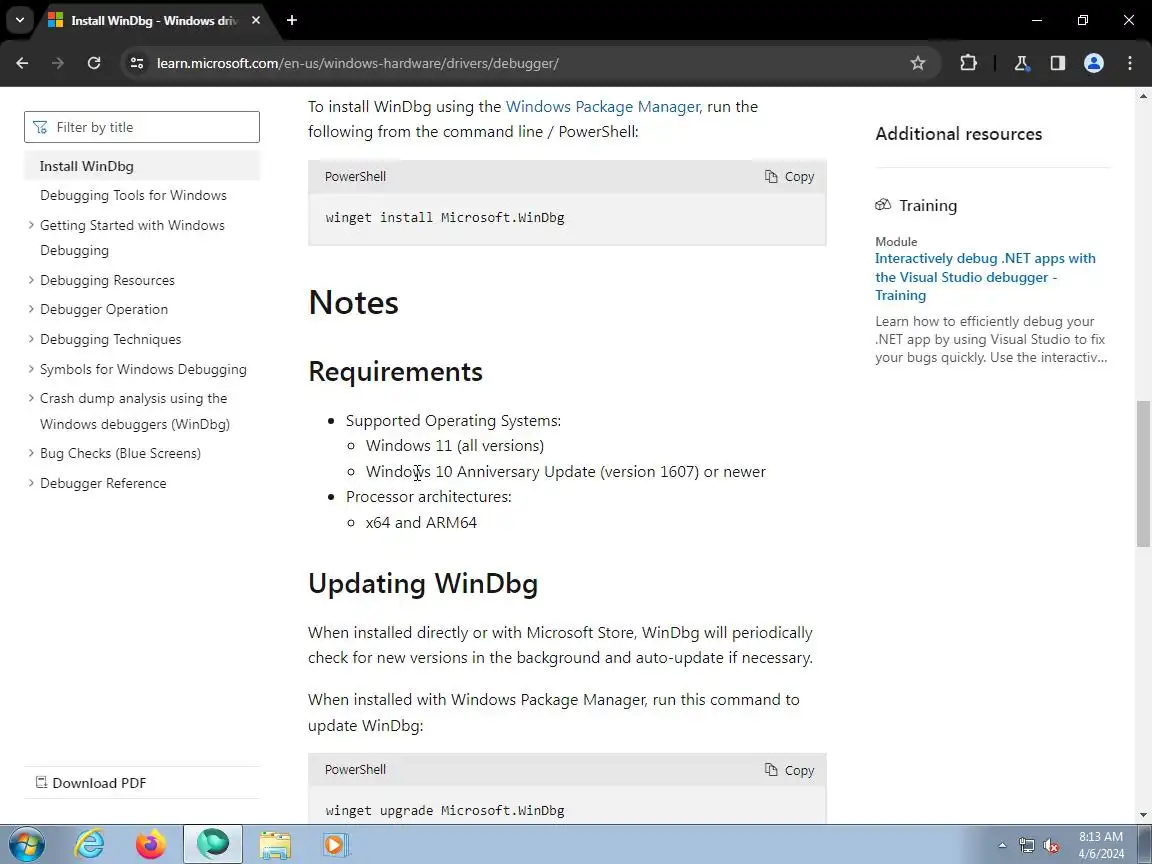Copy the winget install command
1152x864 pixels.
(789, 176)
